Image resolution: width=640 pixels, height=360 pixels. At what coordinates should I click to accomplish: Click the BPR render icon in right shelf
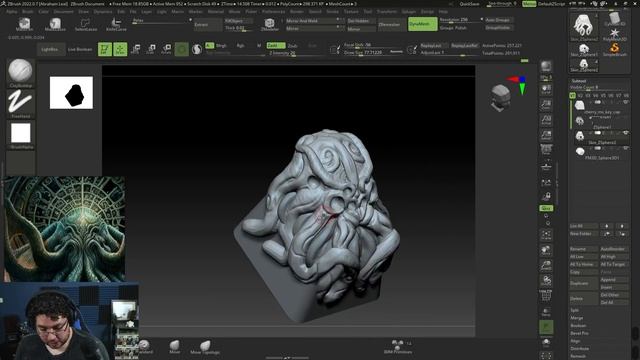coord(546,67)
